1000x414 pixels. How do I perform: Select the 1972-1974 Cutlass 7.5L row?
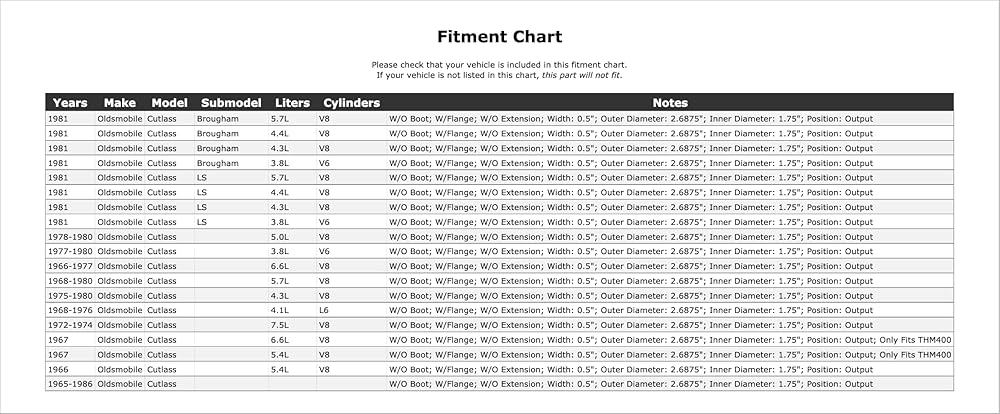pos(499,325)
